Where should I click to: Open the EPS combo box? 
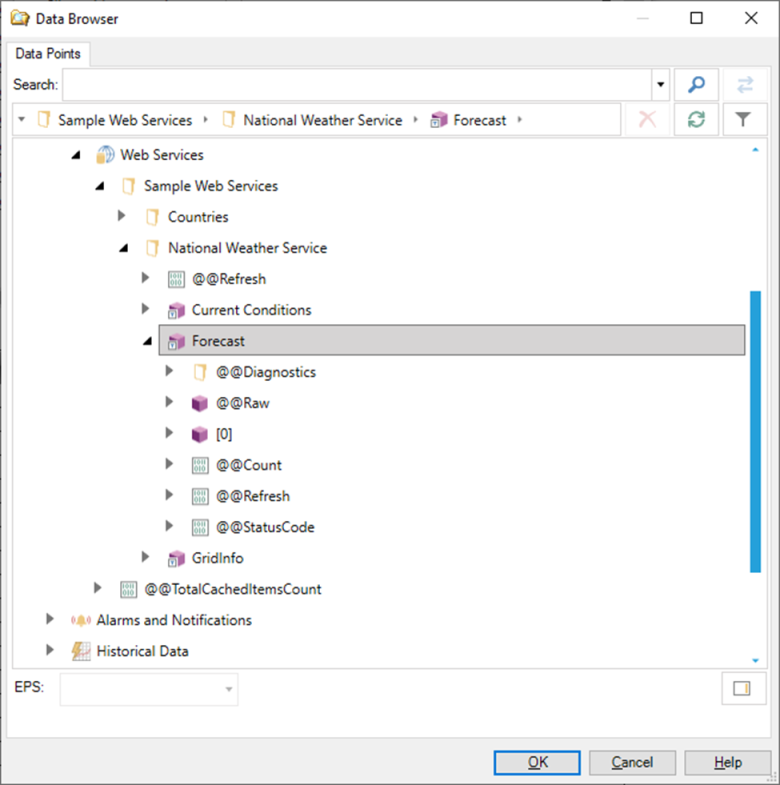point(149,689)
